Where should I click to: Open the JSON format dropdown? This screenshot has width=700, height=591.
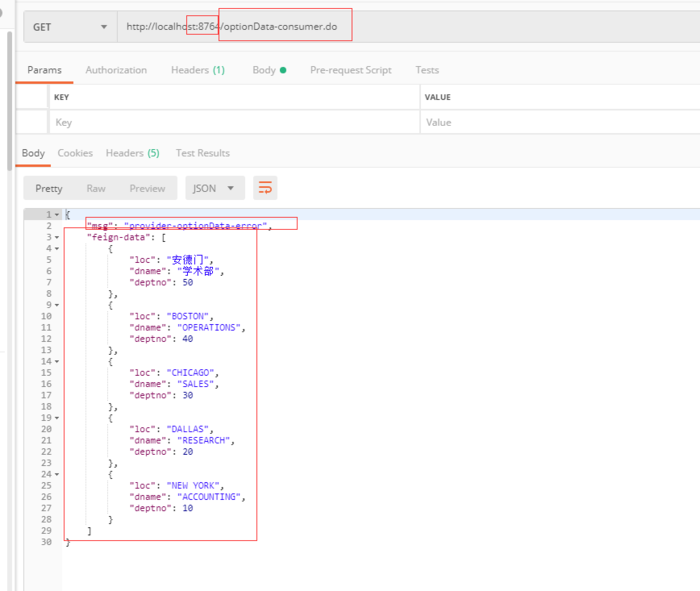click(215, 188)
